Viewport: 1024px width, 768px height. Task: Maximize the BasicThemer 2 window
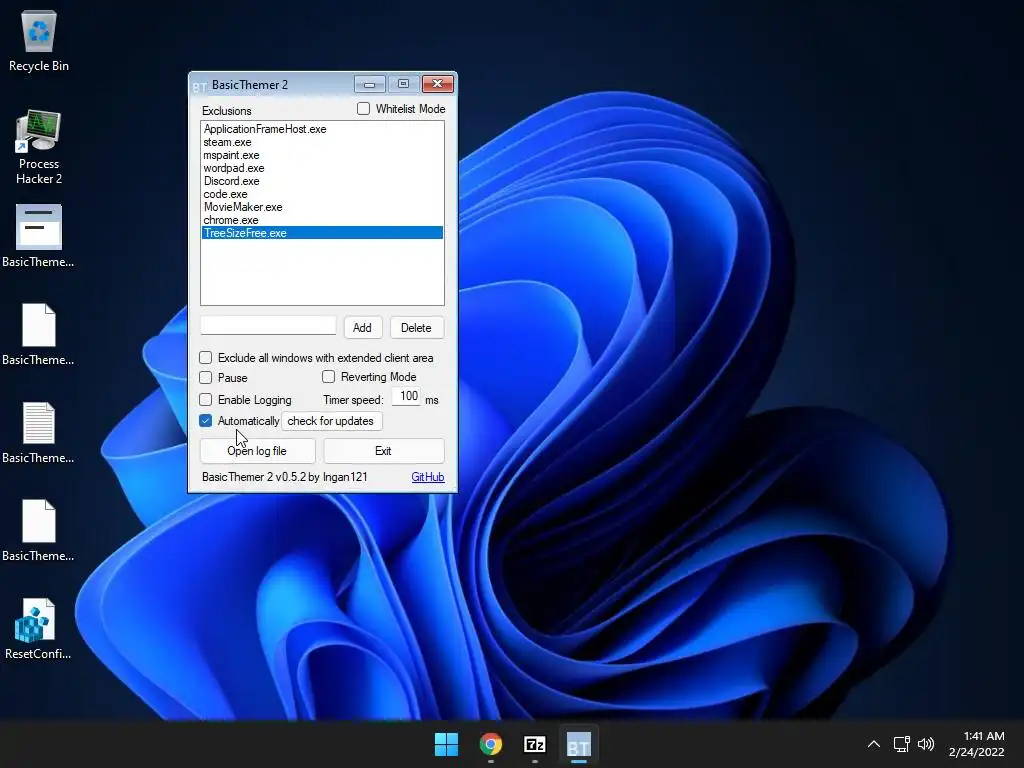404,84
